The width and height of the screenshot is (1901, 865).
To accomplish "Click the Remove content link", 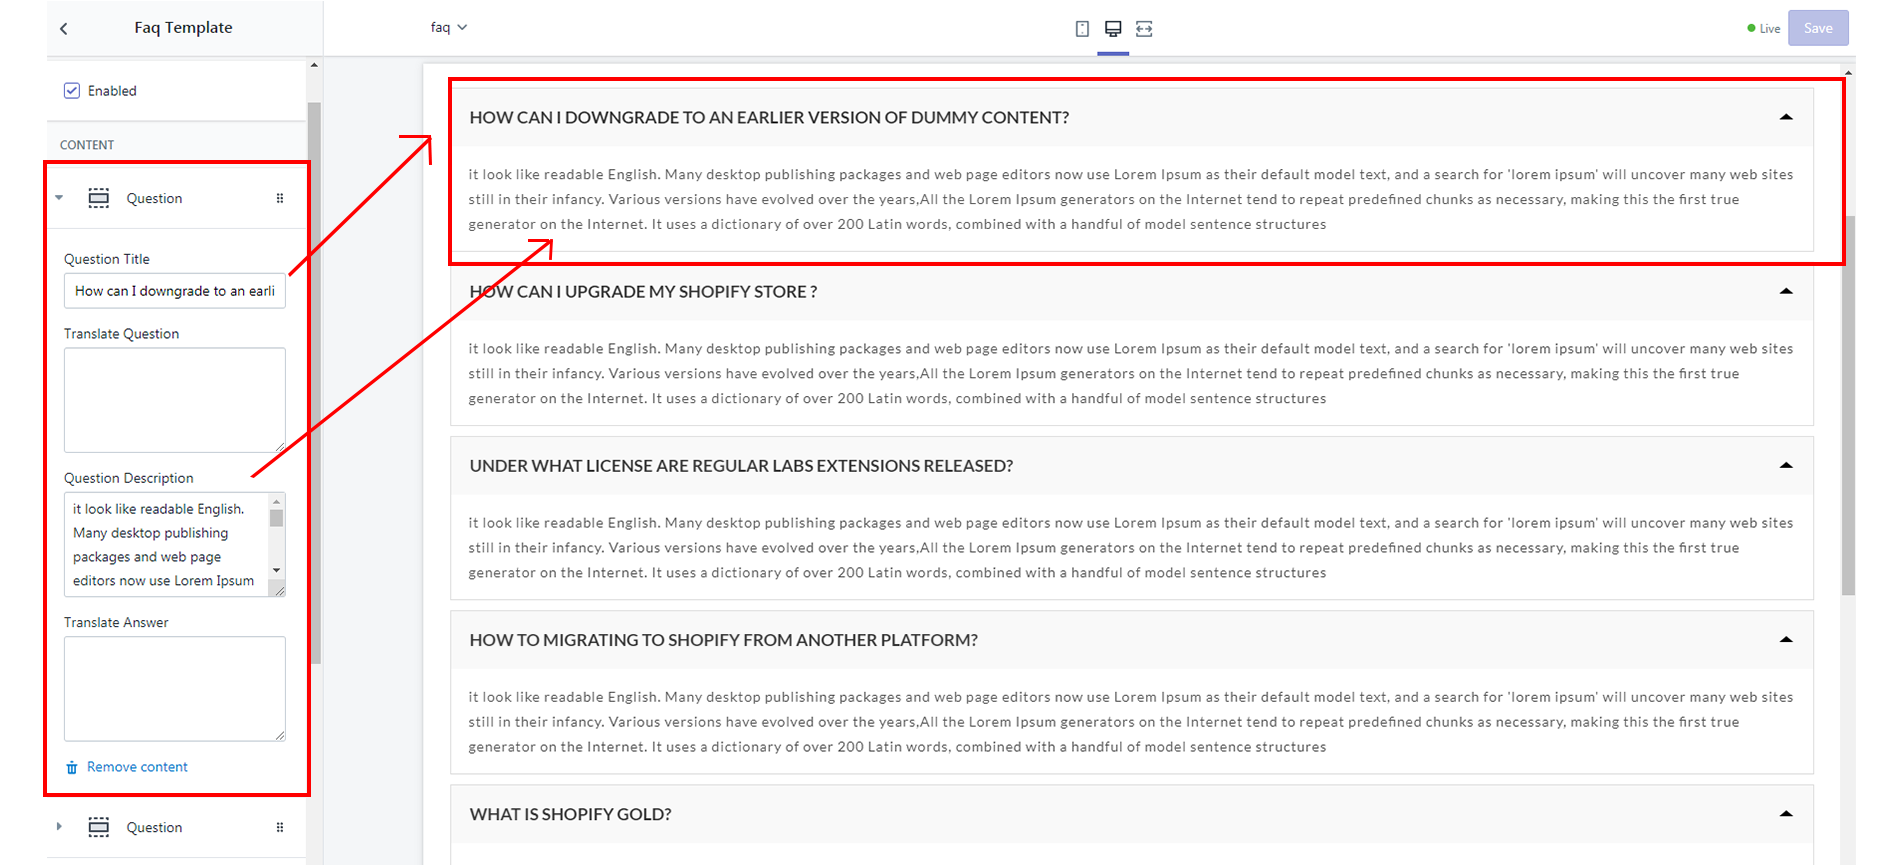I will click(137, 767).
